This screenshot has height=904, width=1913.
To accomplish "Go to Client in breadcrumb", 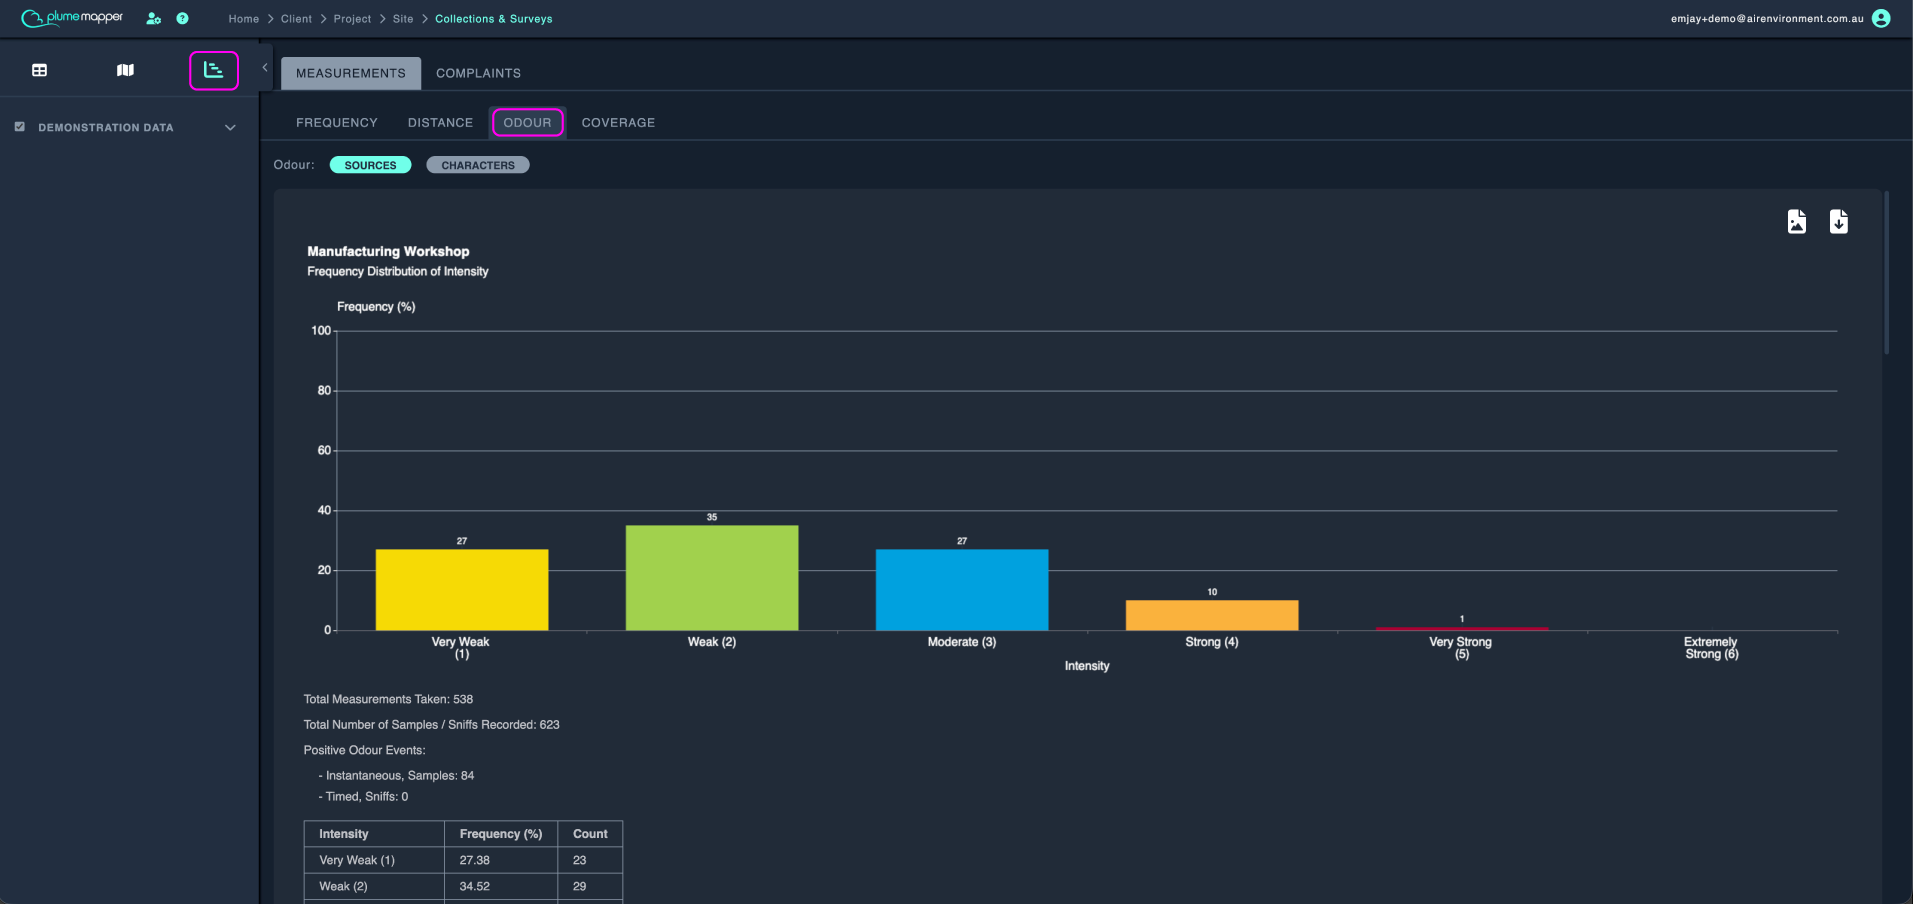I will (x=296, y=19).
